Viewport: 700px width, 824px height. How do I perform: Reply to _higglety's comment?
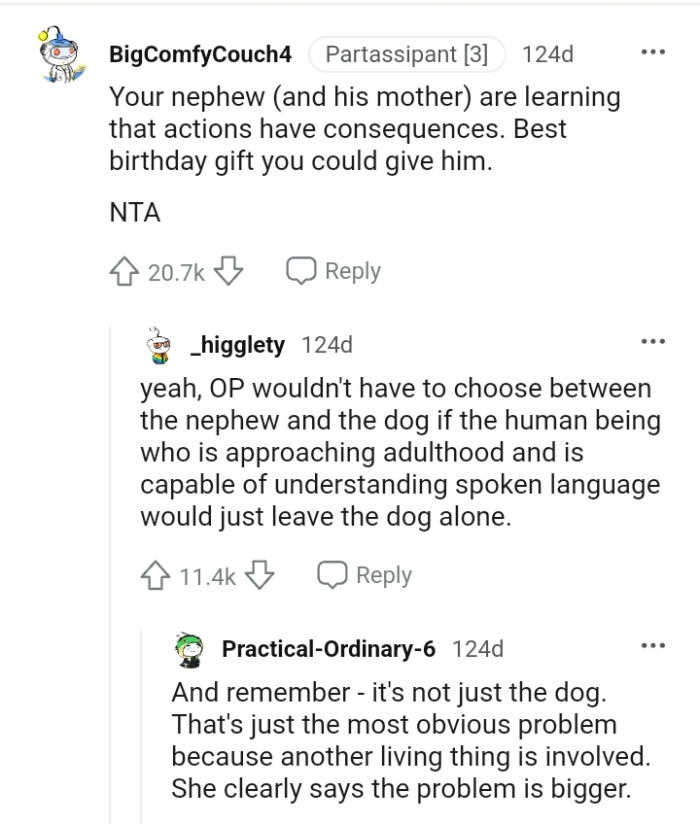tap(386, 575)
